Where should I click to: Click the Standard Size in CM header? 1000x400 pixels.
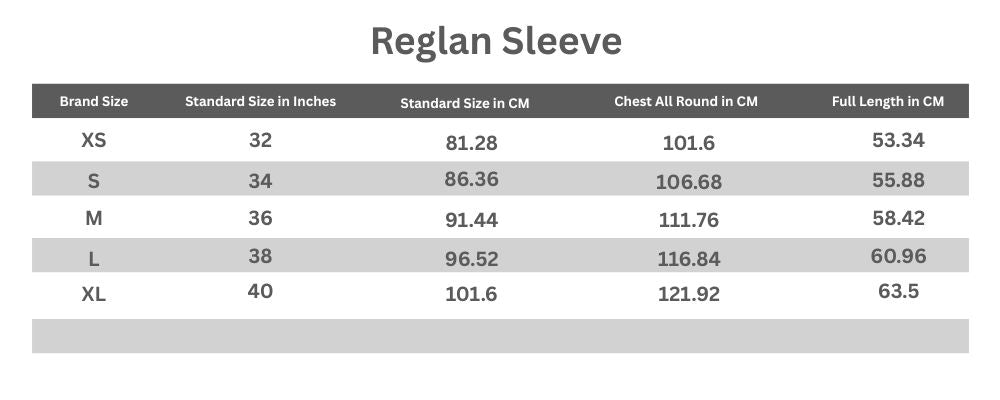click(x=464, y=103)
